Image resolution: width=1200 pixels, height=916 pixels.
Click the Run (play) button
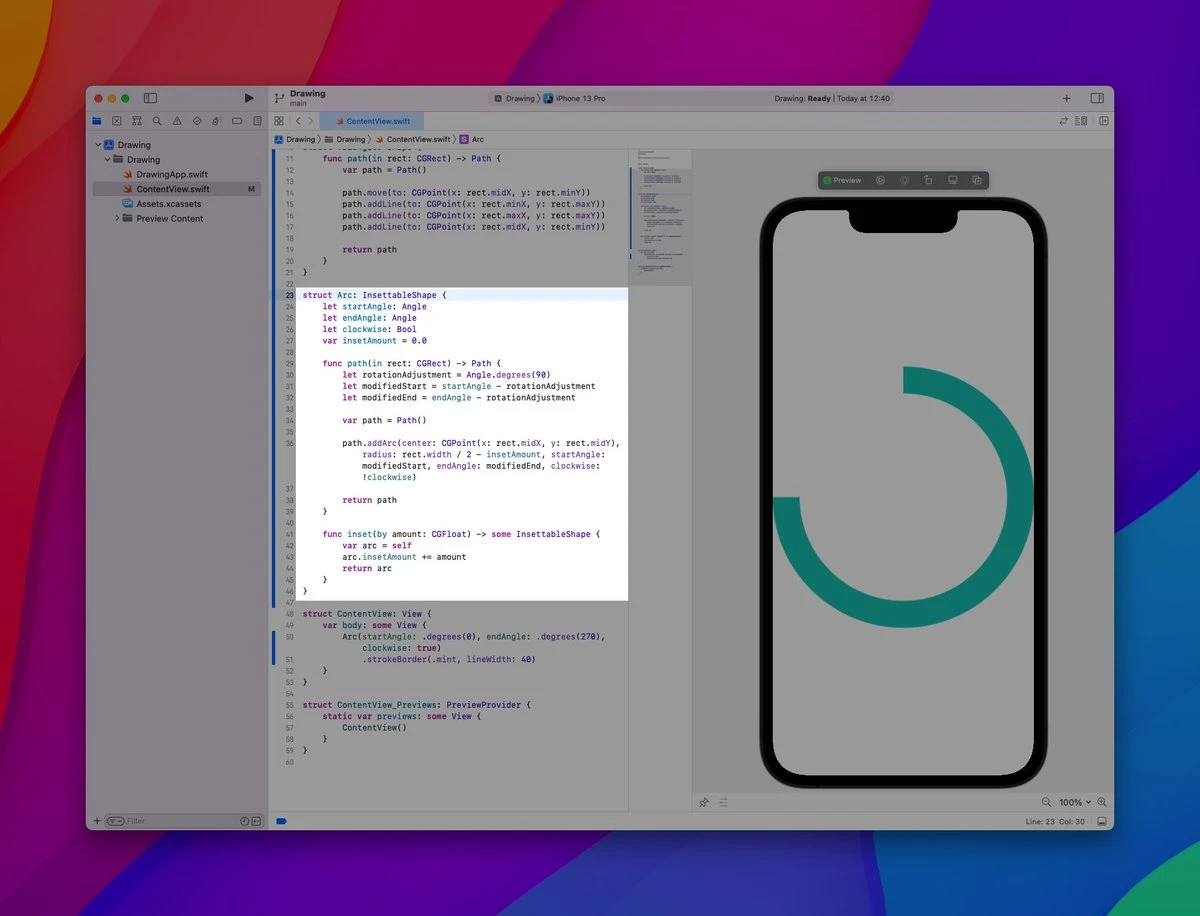249,98
